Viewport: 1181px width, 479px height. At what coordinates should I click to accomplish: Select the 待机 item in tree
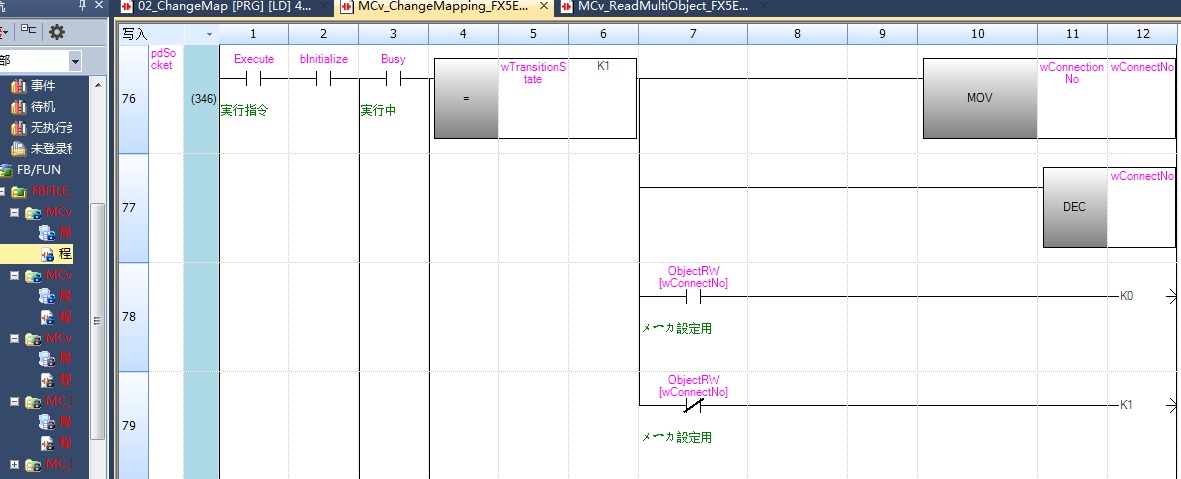point(42,107)
